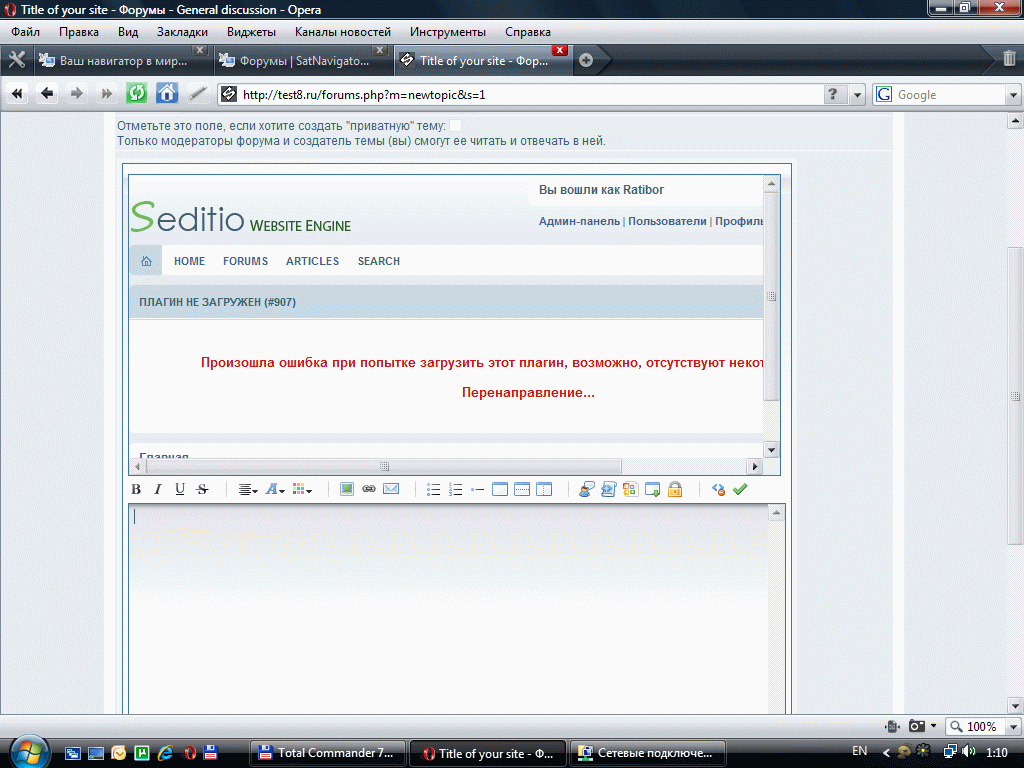Insert a horizontal-split block icon
Viewport: 1024px width, 768px height.
522,489
